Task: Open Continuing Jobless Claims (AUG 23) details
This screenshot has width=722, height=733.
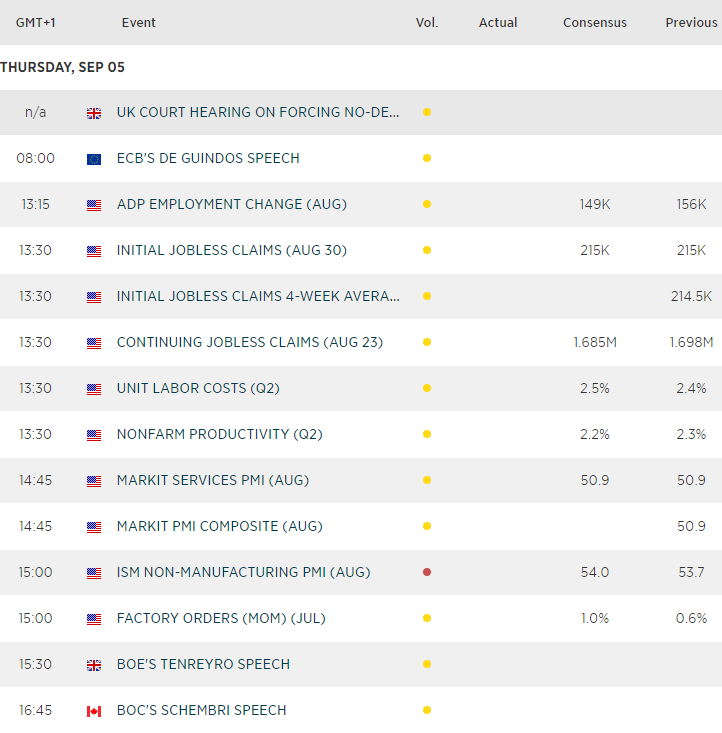Action: point(249,342)
